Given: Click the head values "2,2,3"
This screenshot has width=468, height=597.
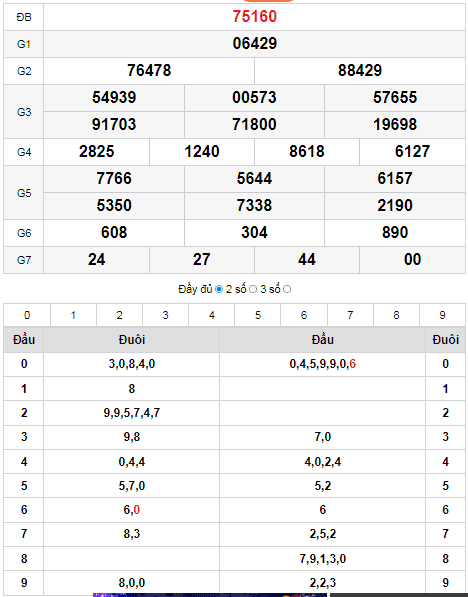Looking at the screenshot, I should click(323, 583).
